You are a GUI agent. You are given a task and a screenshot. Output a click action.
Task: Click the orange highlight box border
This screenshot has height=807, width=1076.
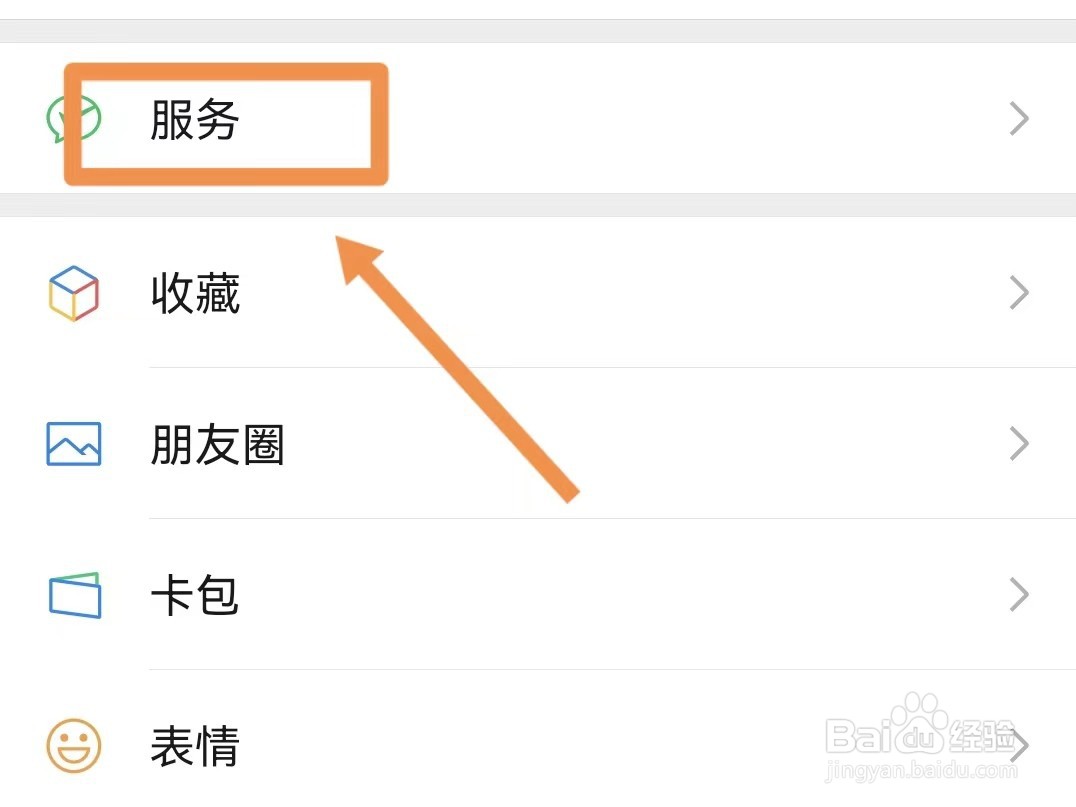[379, 124]
